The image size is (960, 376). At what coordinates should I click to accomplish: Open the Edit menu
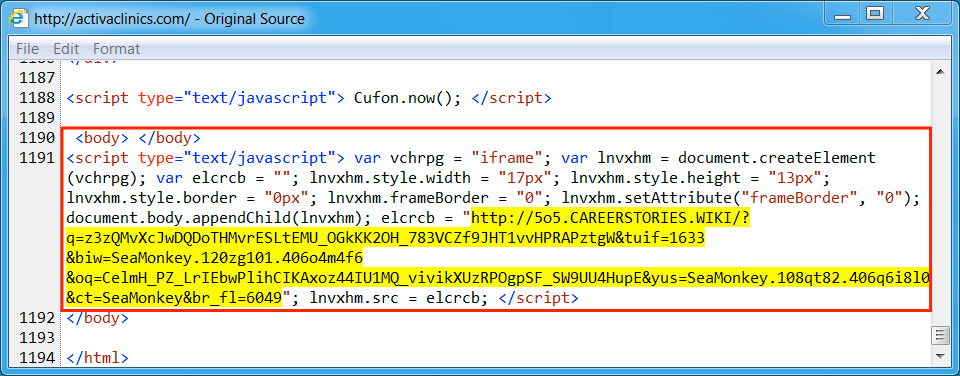coord(66,49)
